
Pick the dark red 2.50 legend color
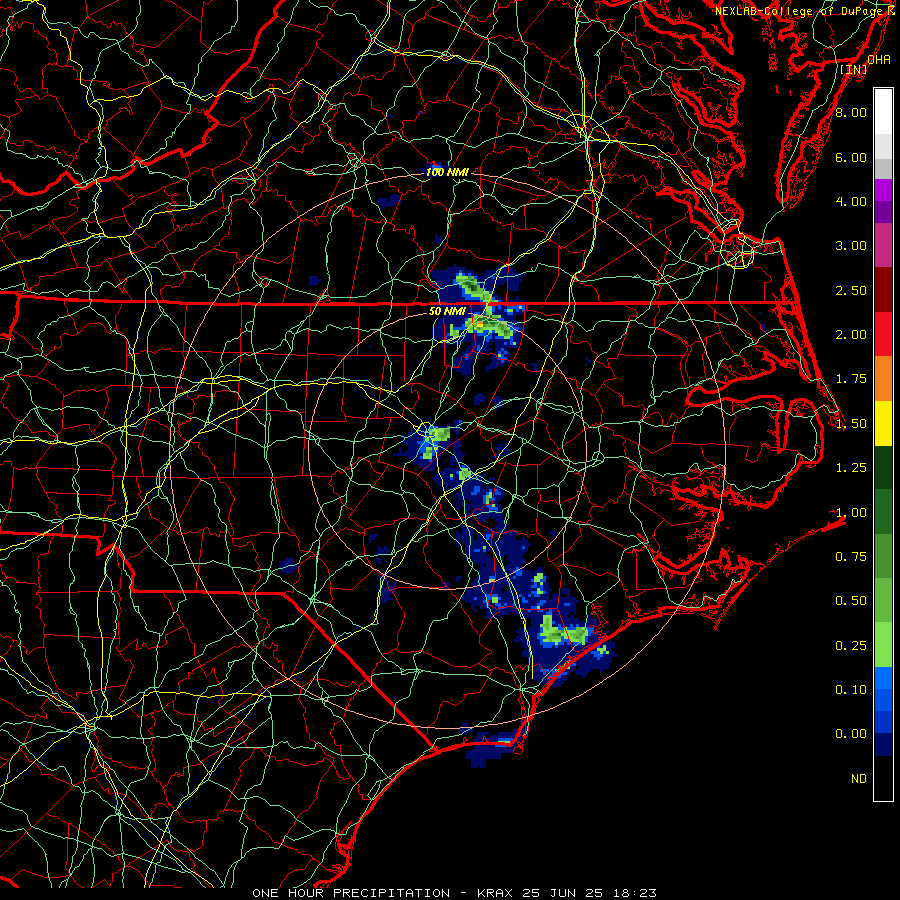tap(883, 290)
